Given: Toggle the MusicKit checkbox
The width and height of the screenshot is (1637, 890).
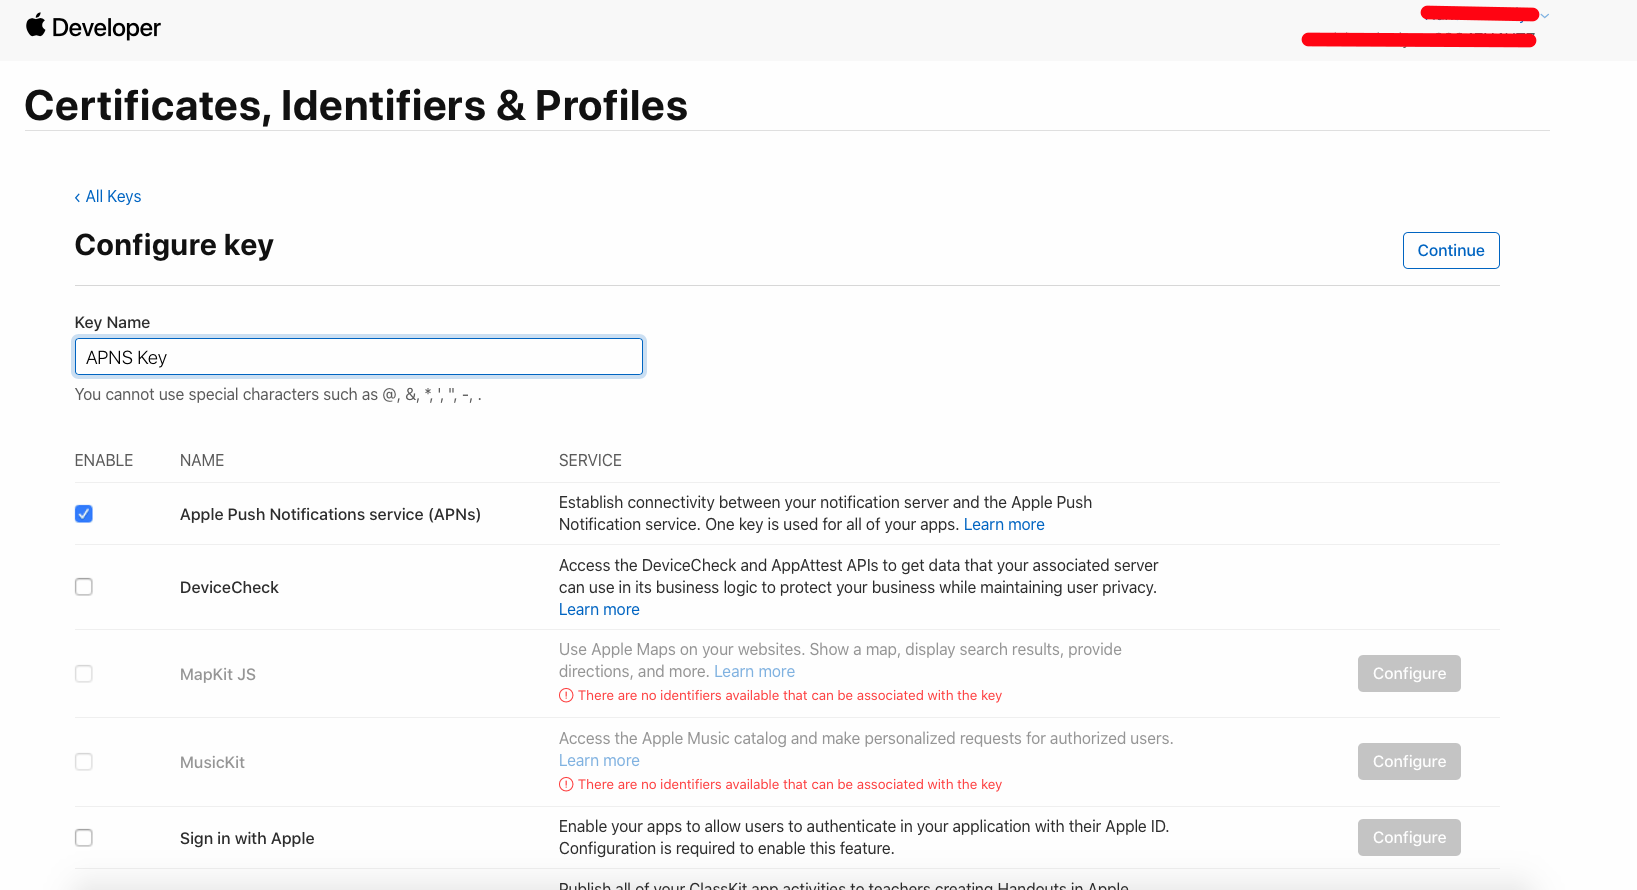Looking at the screenshot, I should click(84, 762).
